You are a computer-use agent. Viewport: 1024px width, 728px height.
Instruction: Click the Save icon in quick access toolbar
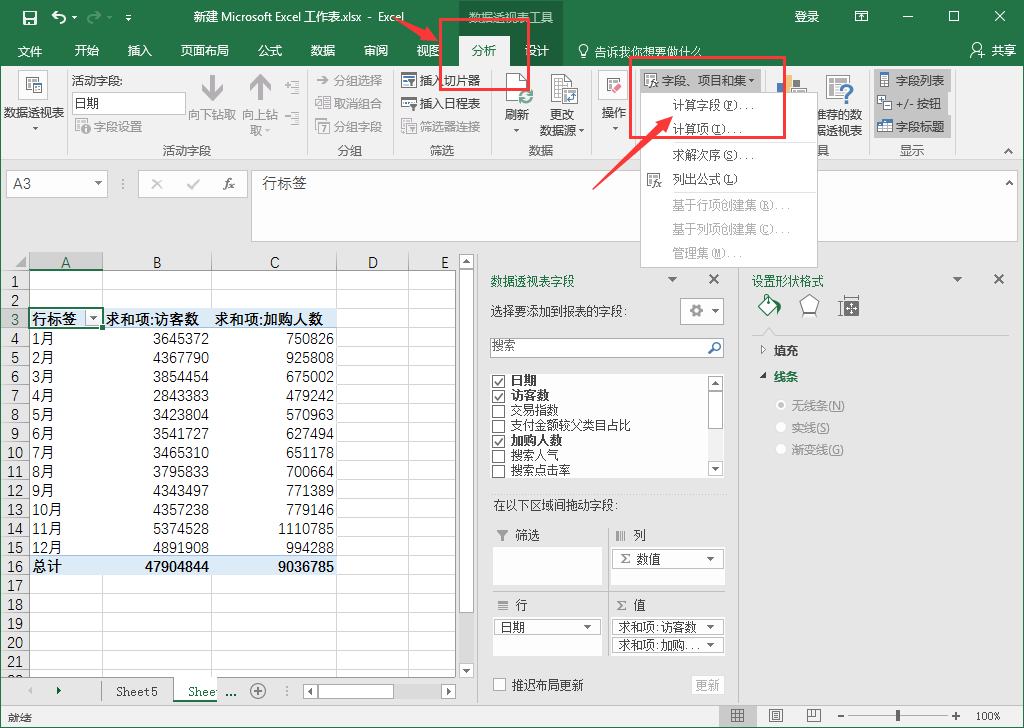(x=30, y=17)
